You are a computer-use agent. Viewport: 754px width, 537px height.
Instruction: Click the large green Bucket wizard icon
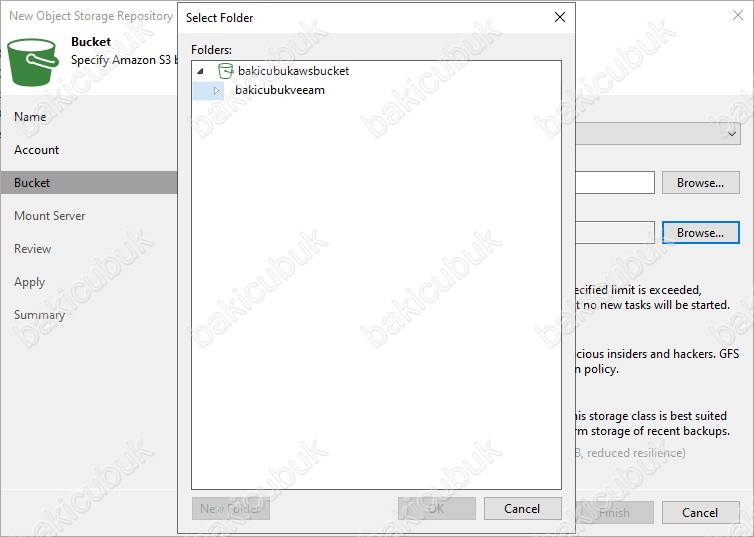33,62
